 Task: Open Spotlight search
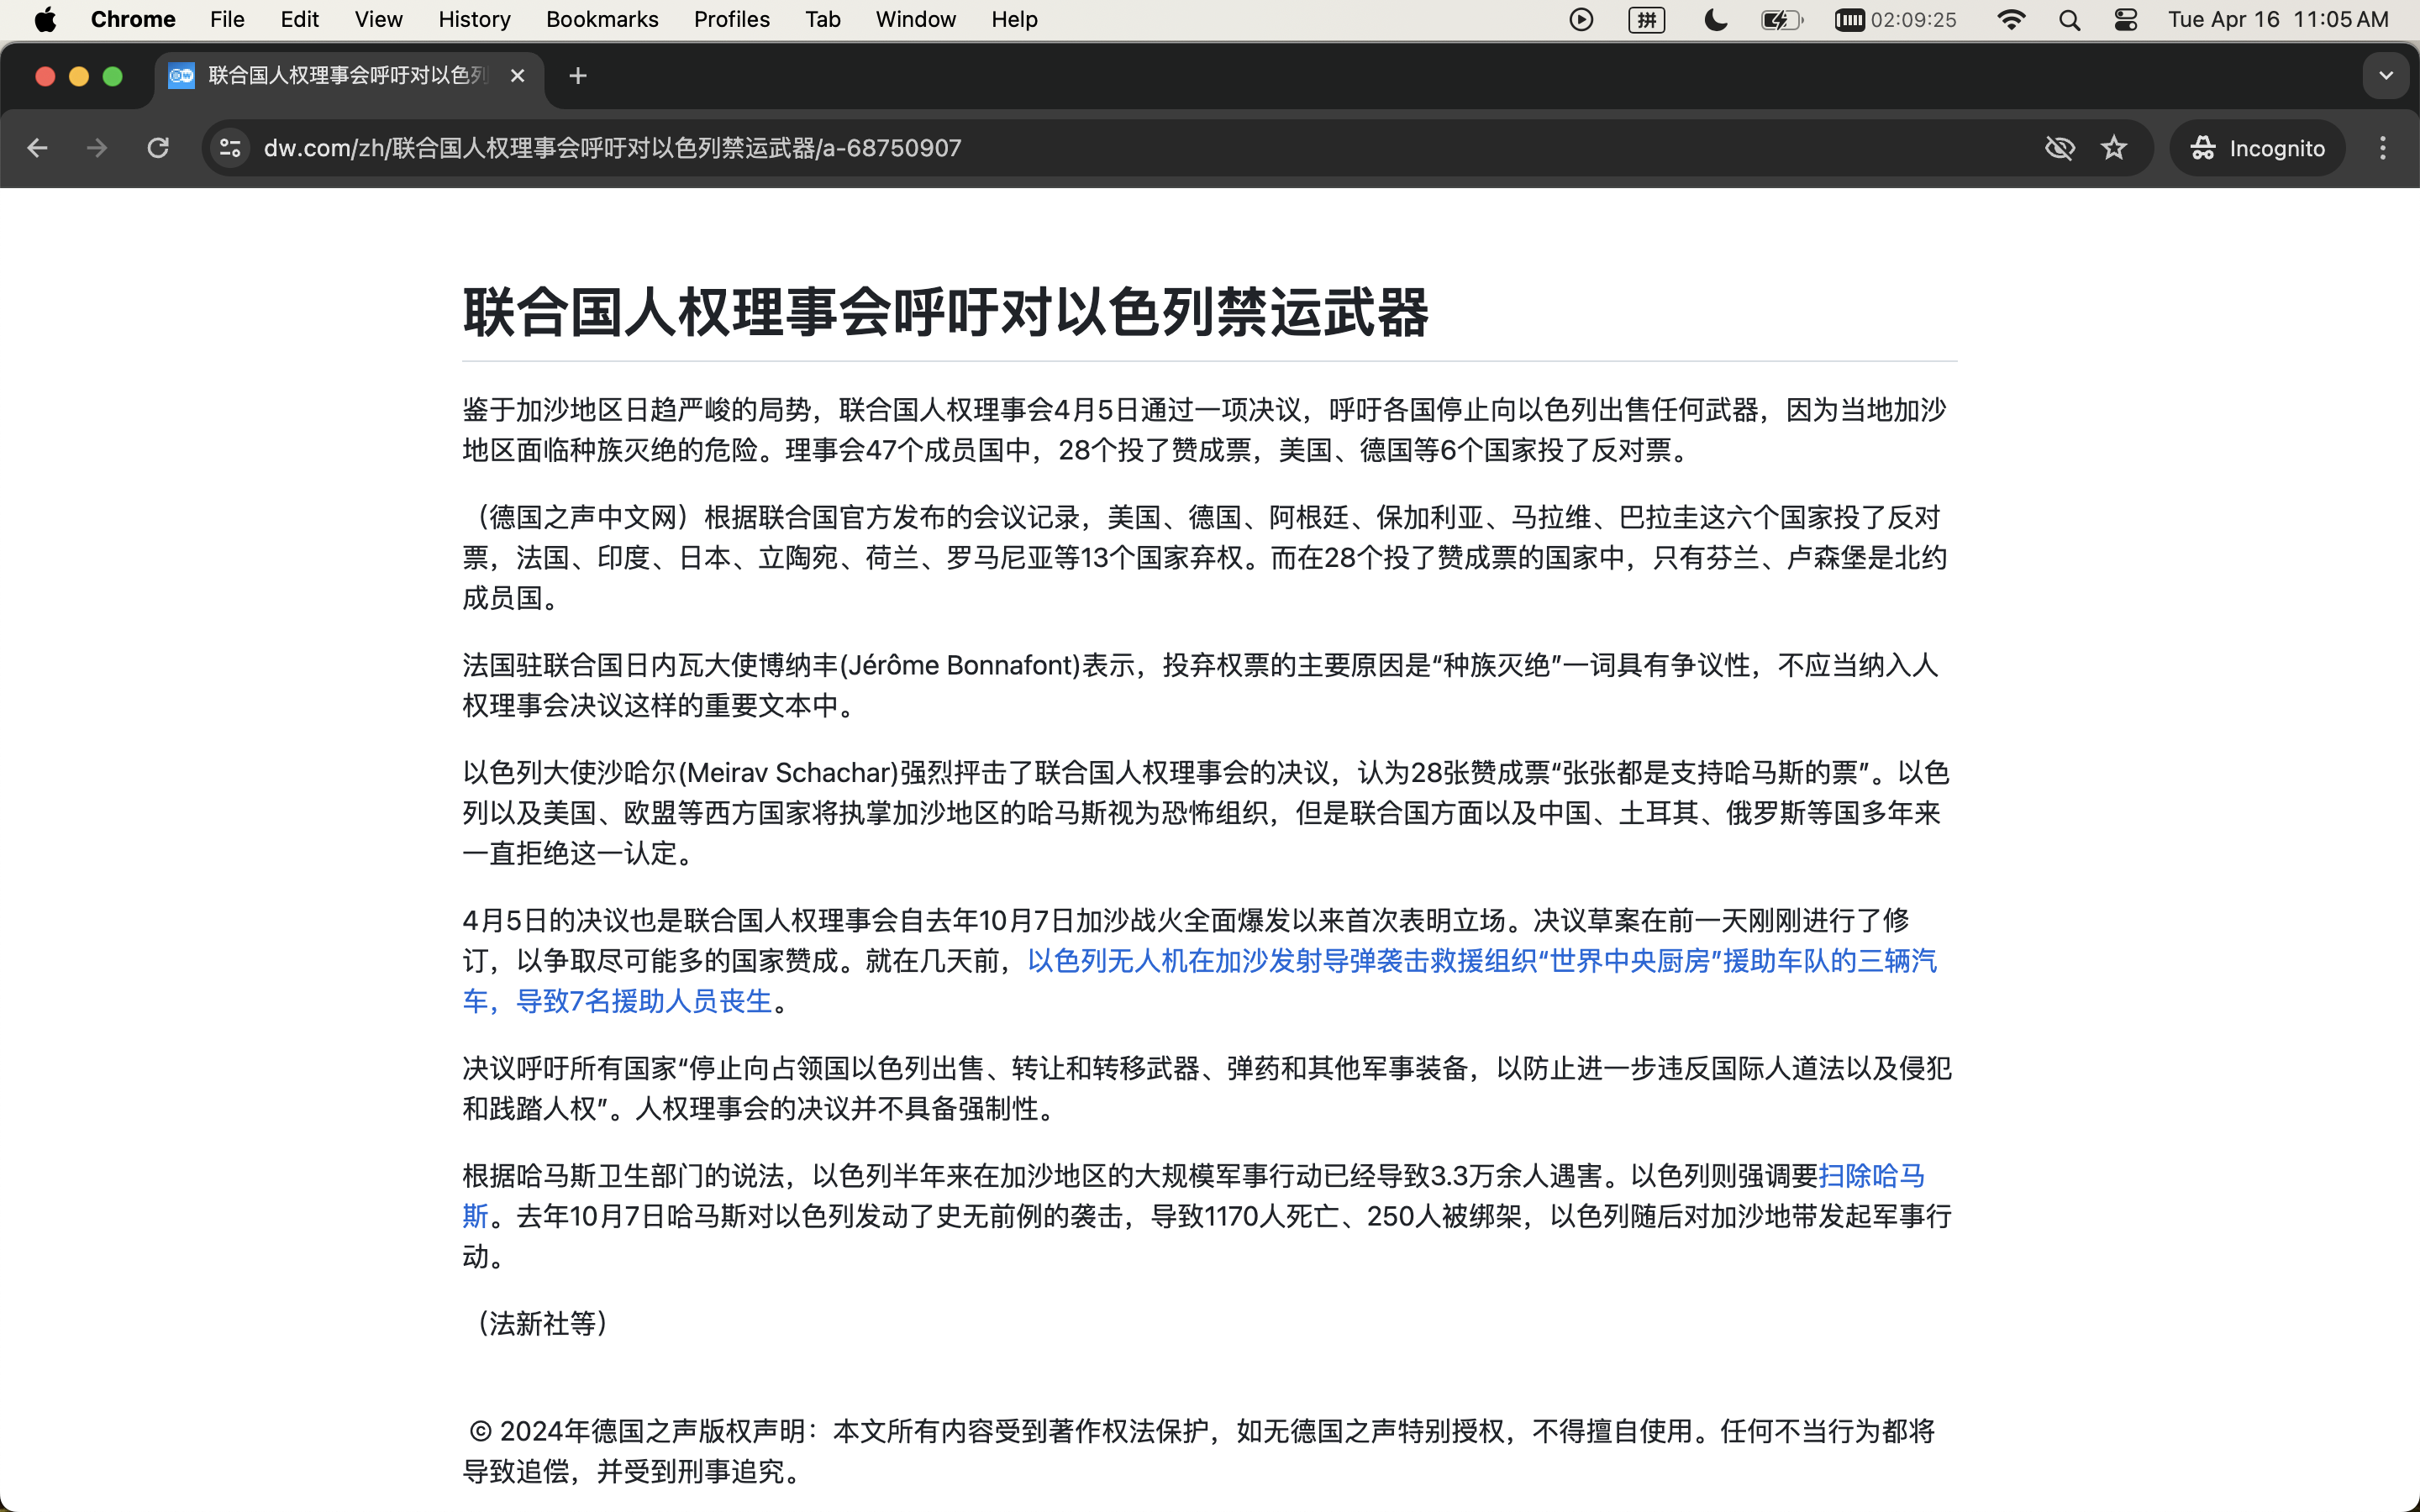tap(2069, 19)
